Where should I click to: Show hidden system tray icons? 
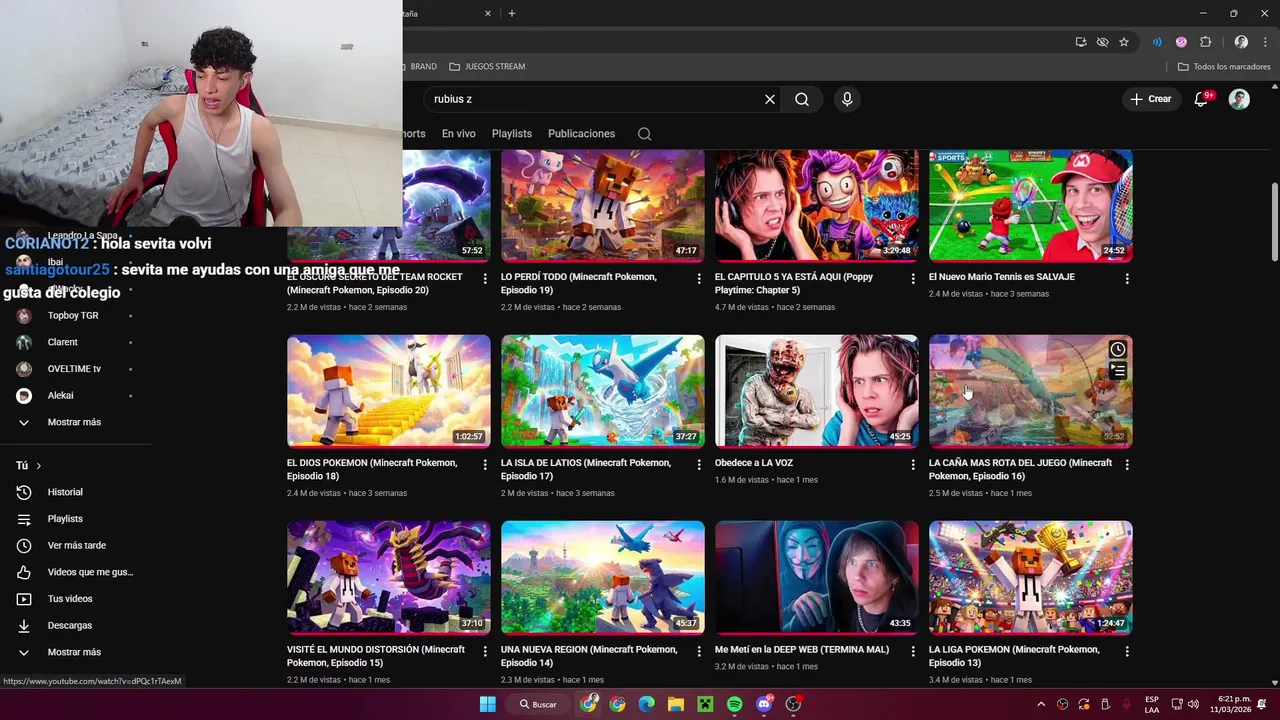click(1040, 704)
